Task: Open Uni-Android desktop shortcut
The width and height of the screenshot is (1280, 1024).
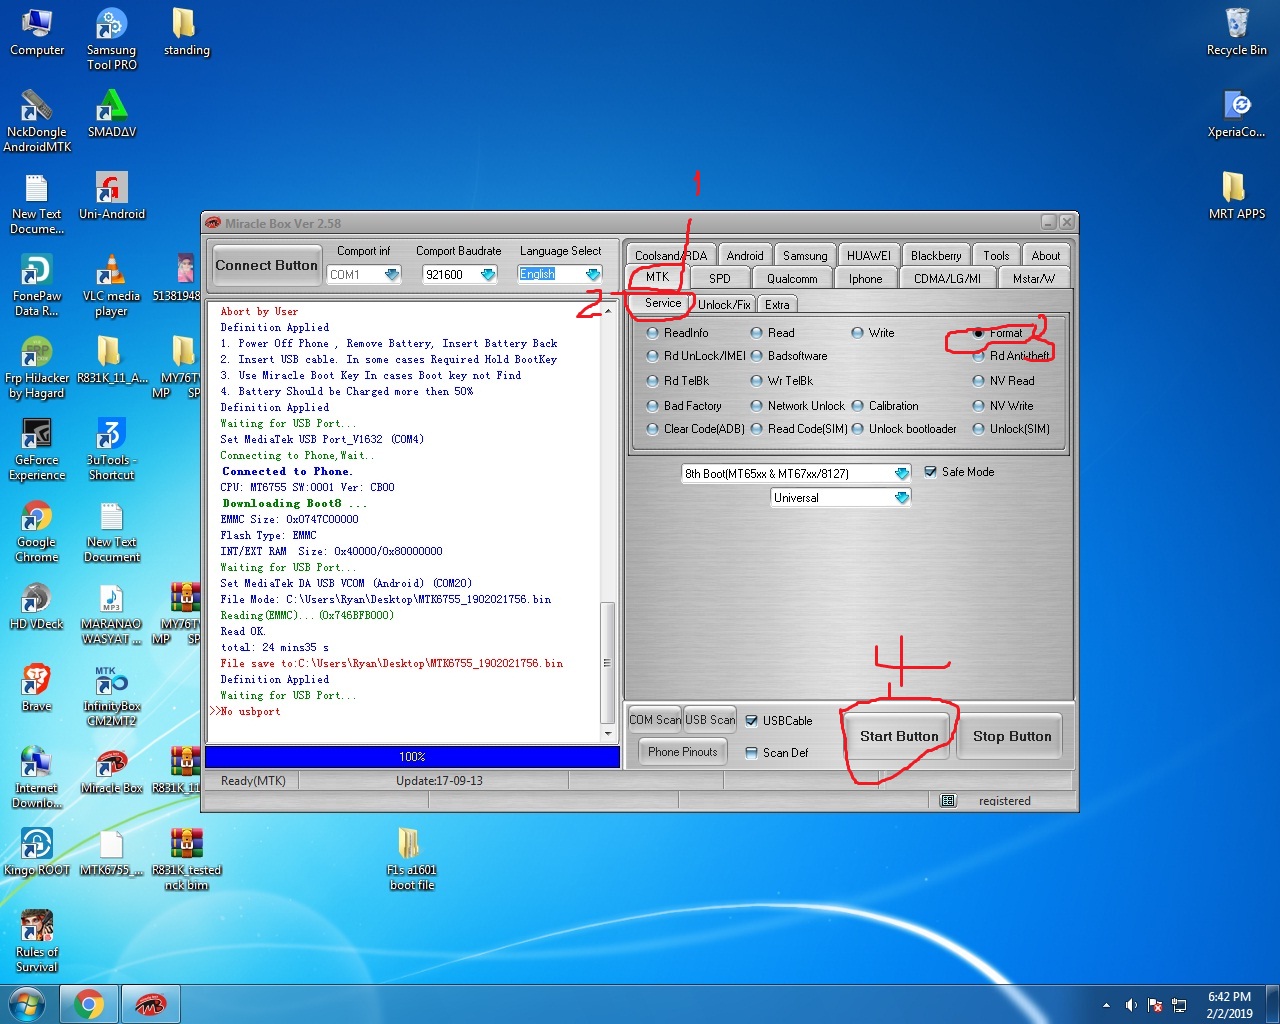Action: [x=111, y=196]
